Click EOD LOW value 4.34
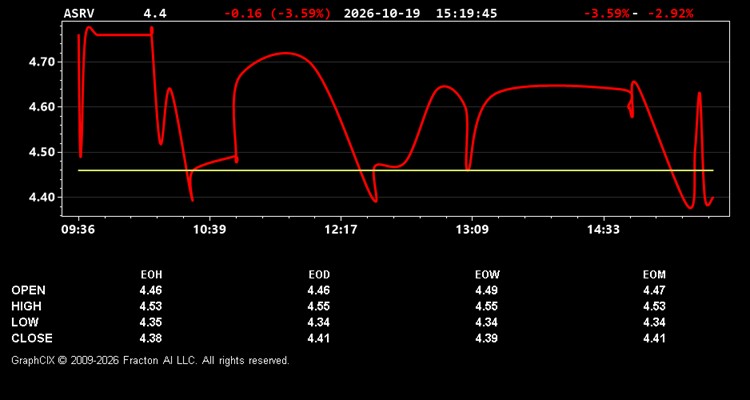The height and width of the screenshot is (400, 750). (x=319, y=322)
